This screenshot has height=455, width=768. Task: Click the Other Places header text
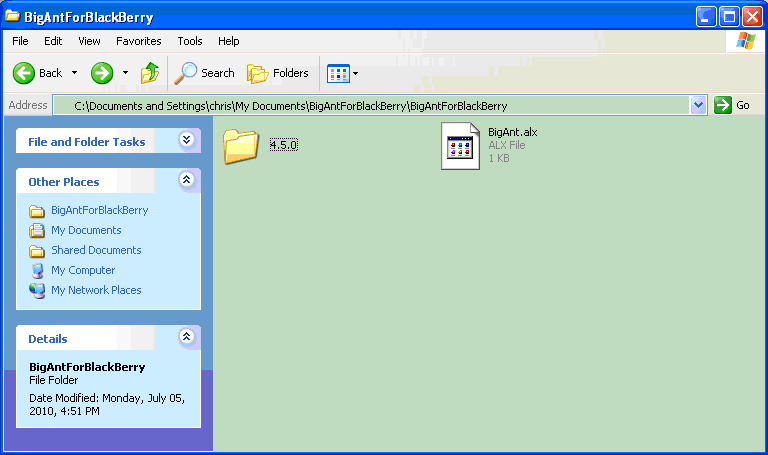[x=64, y=182]
